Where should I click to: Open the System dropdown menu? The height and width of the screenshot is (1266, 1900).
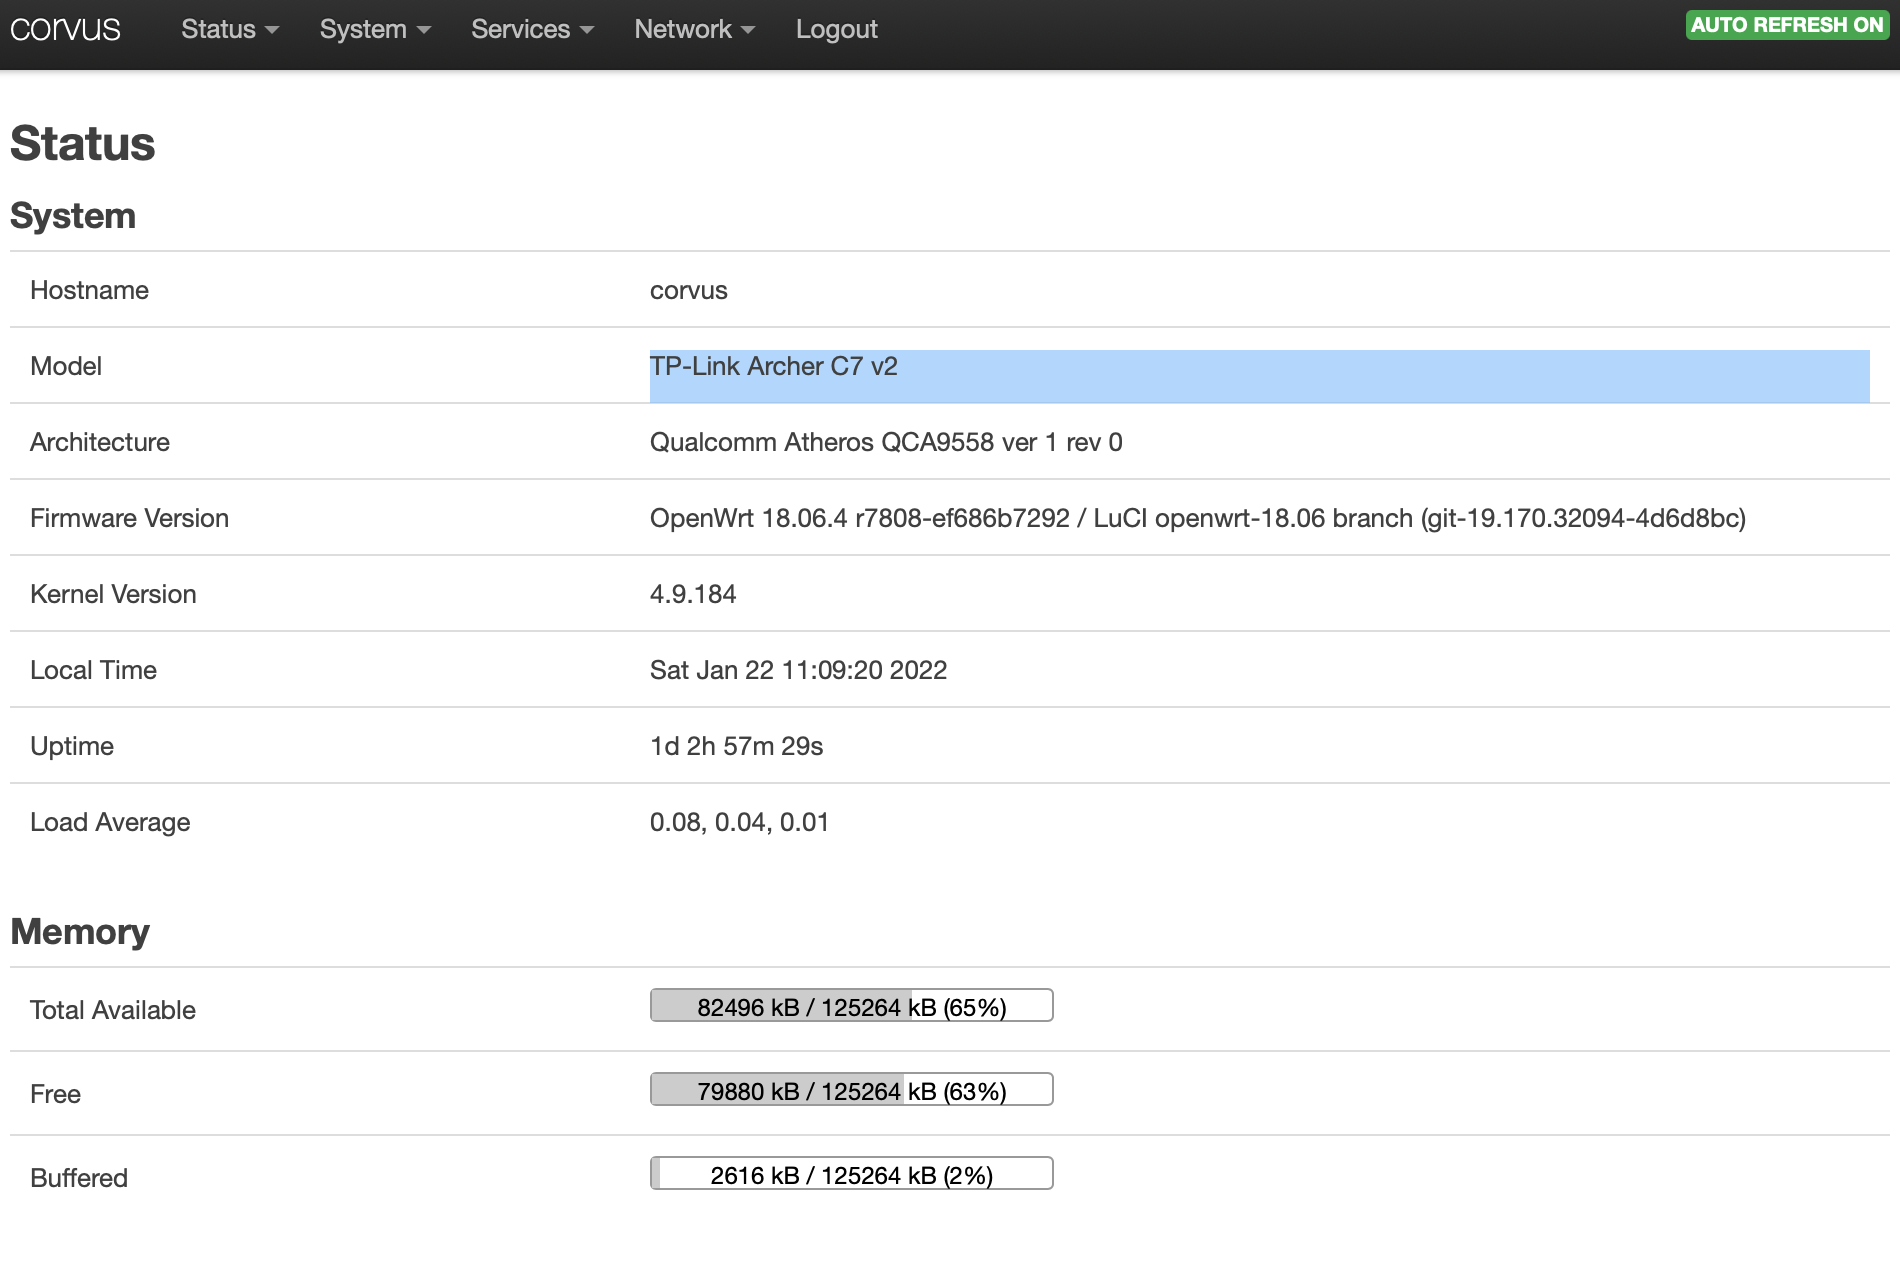(x=375, y=29)
